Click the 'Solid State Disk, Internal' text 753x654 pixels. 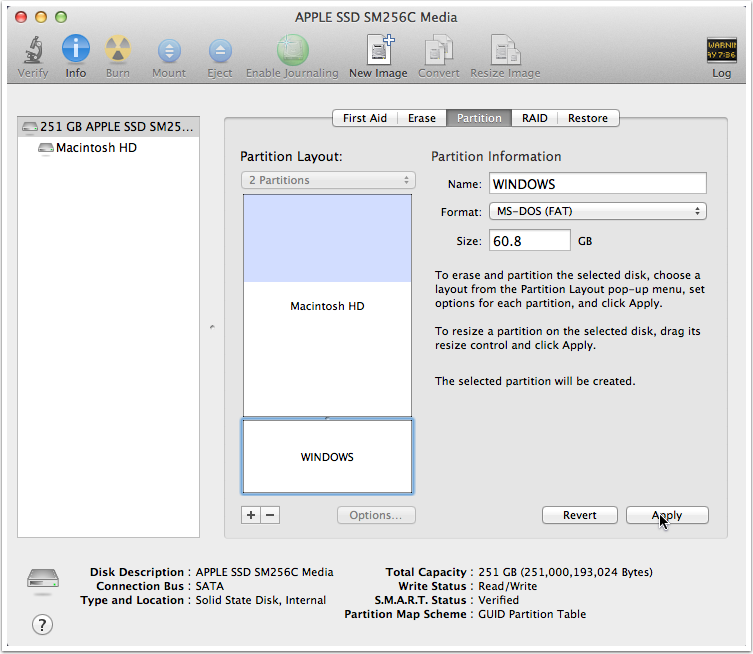260,600
